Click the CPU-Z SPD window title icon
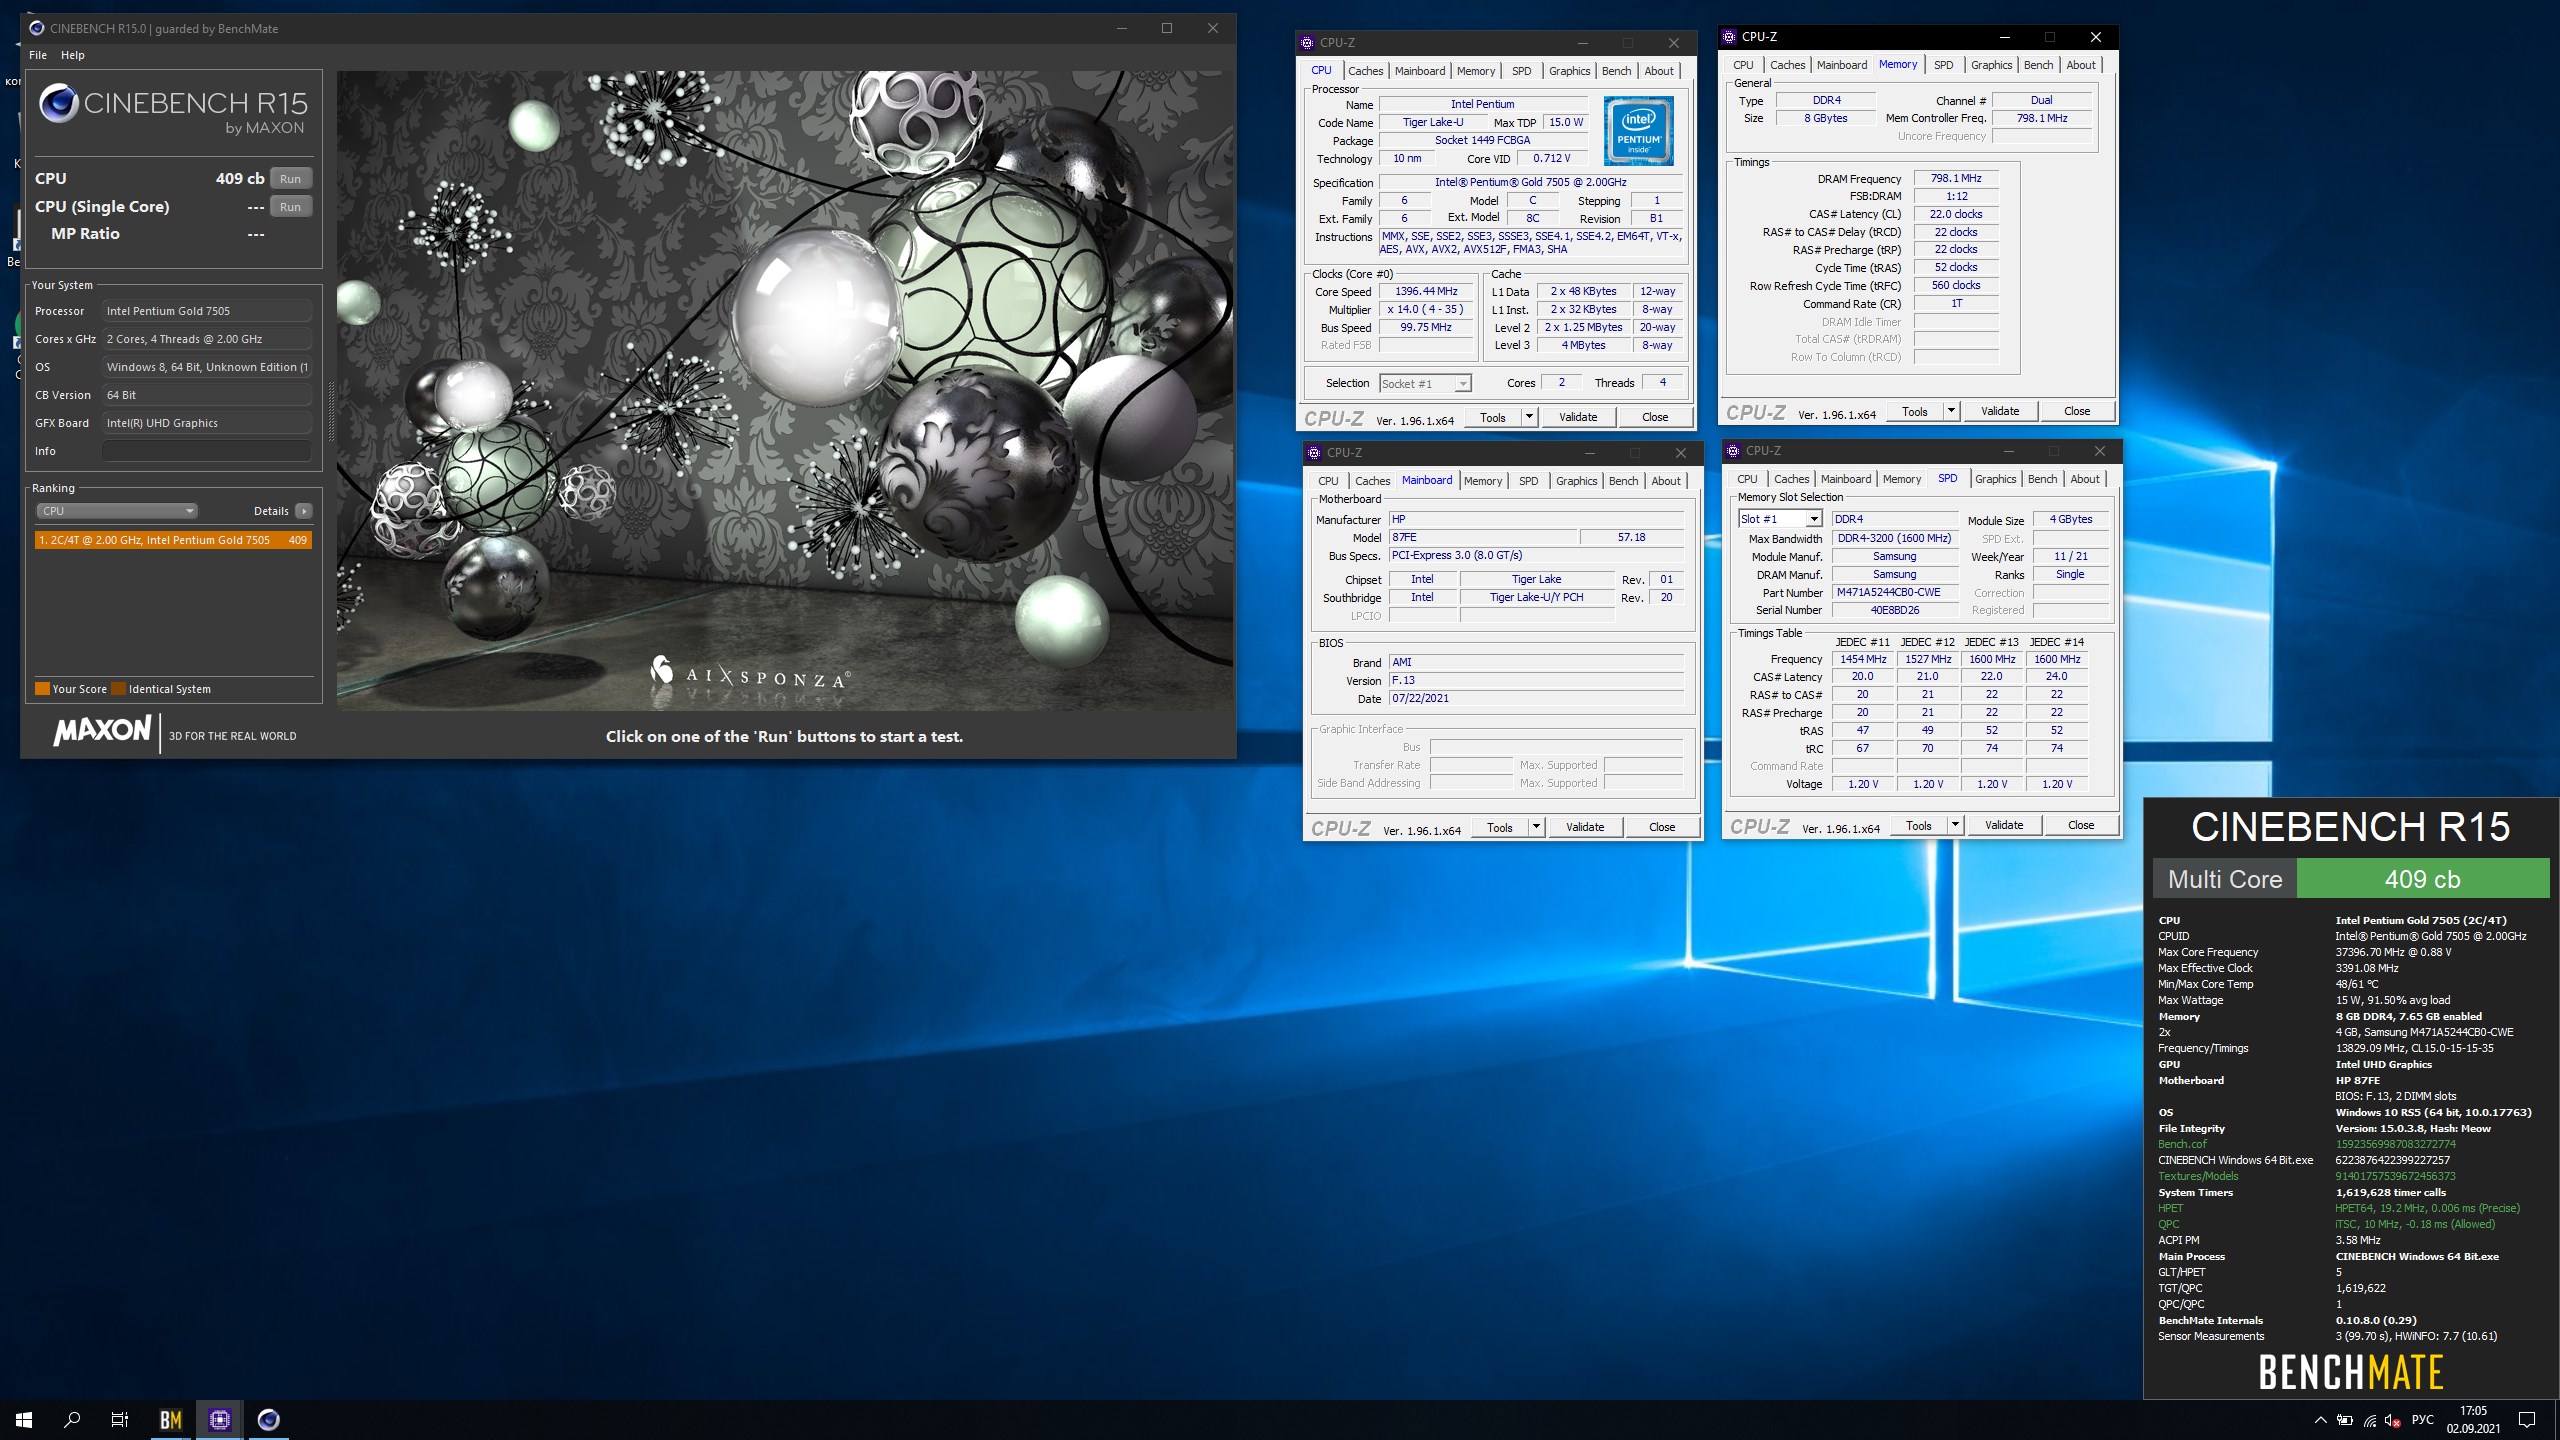Screen dimensions: 2560x1440 coord(1733,451)
